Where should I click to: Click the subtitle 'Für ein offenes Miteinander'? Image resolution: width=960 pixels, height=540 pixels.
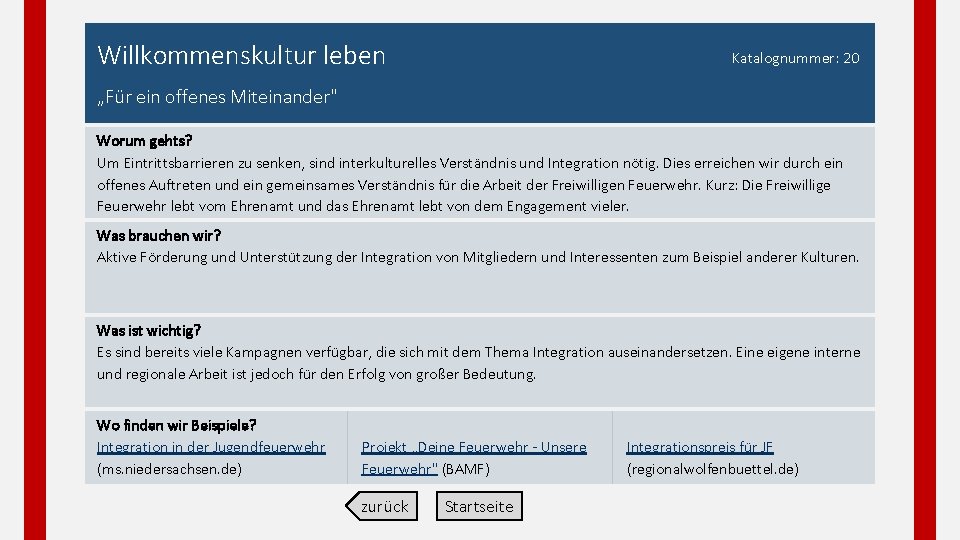pos(217,97)
